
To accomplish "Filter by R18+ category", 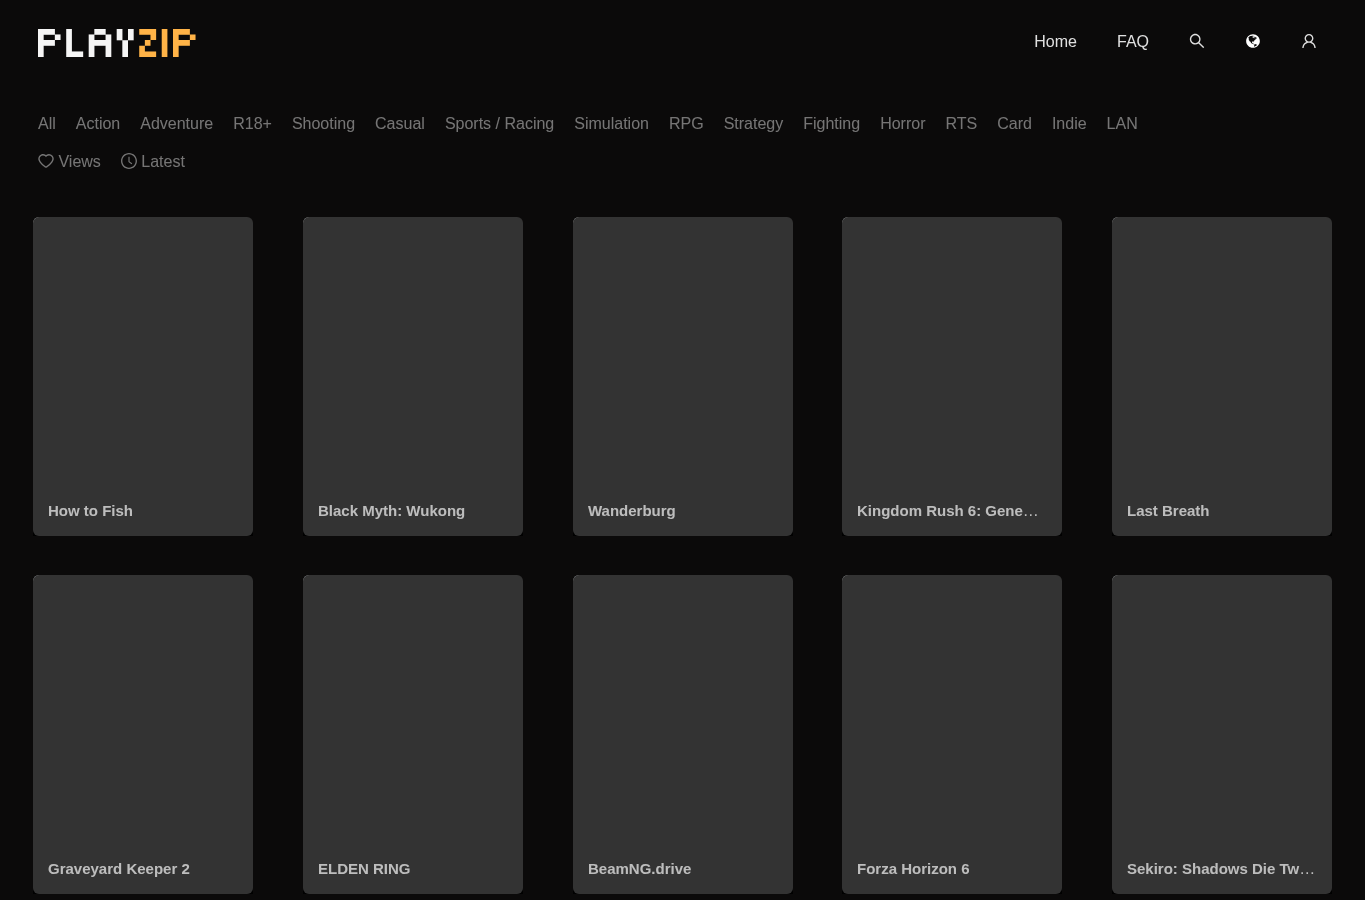I will click(252, 123).
